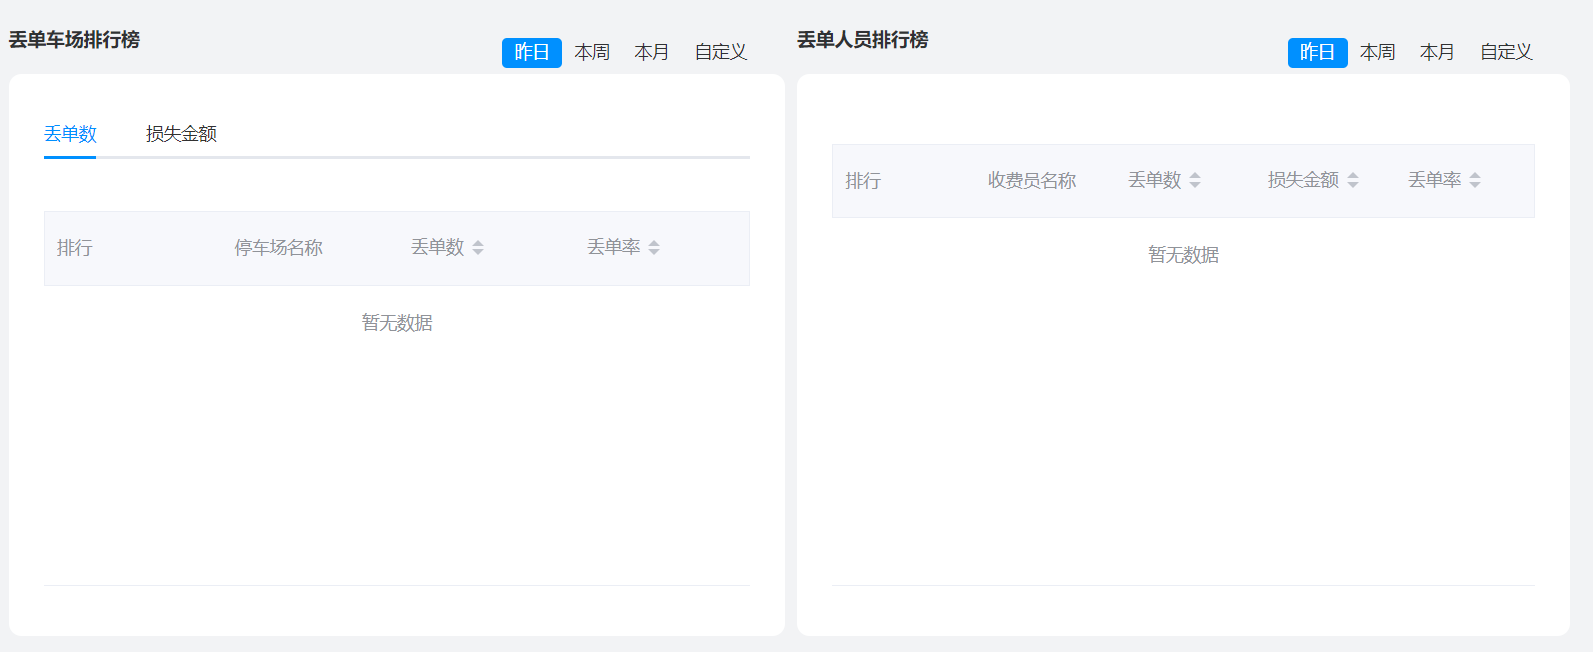The width and height of the screenshot is (1593, 652).
Task: Click the 收费员名称 column header
Action: [1031, 181]
